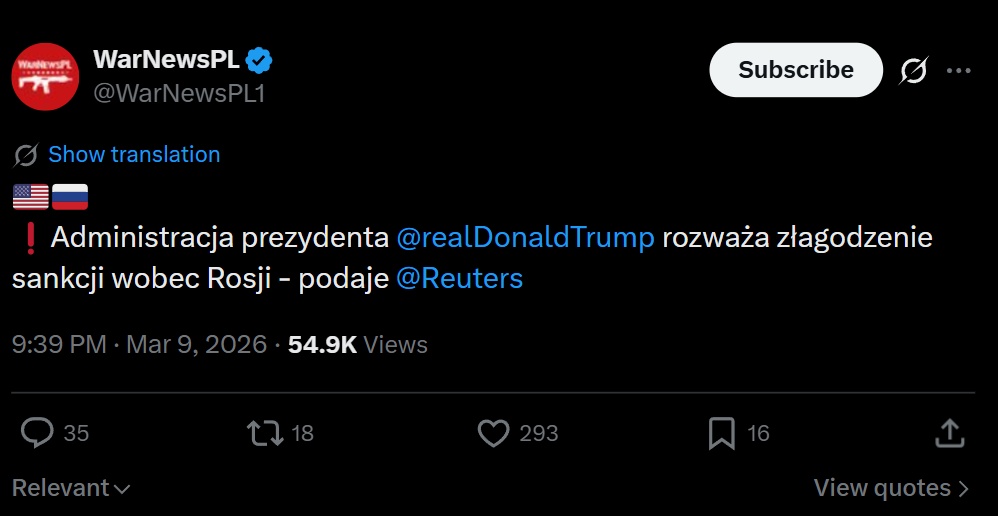Click the WarNewsPL display name
The width and height of the screenshot is (998, 516).
tap(166, 60)
